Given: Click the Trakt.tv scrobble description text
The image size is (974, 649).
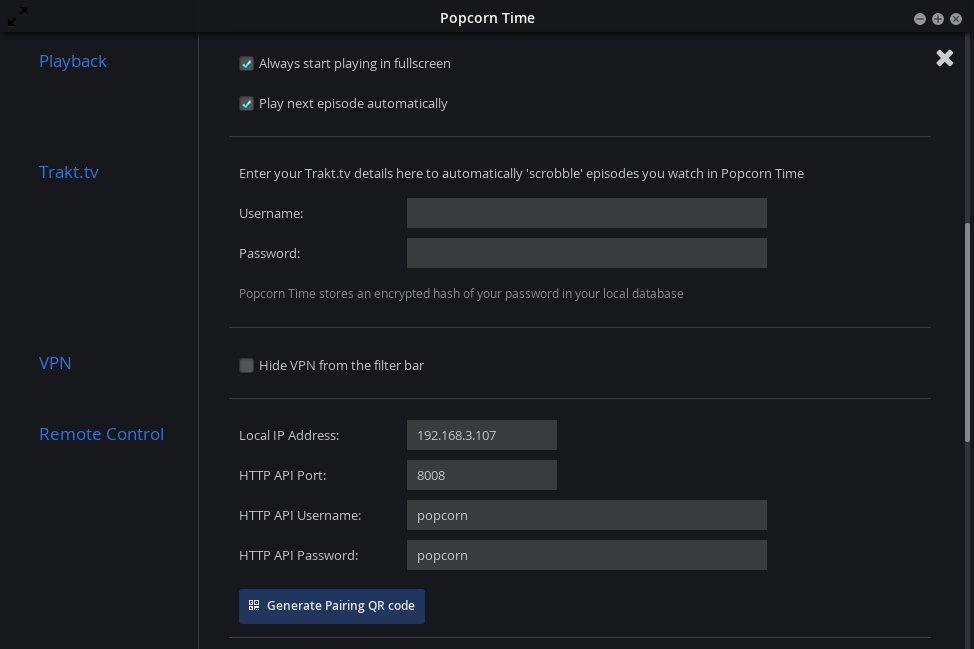Looking at the screenshot, I should 521,173.
